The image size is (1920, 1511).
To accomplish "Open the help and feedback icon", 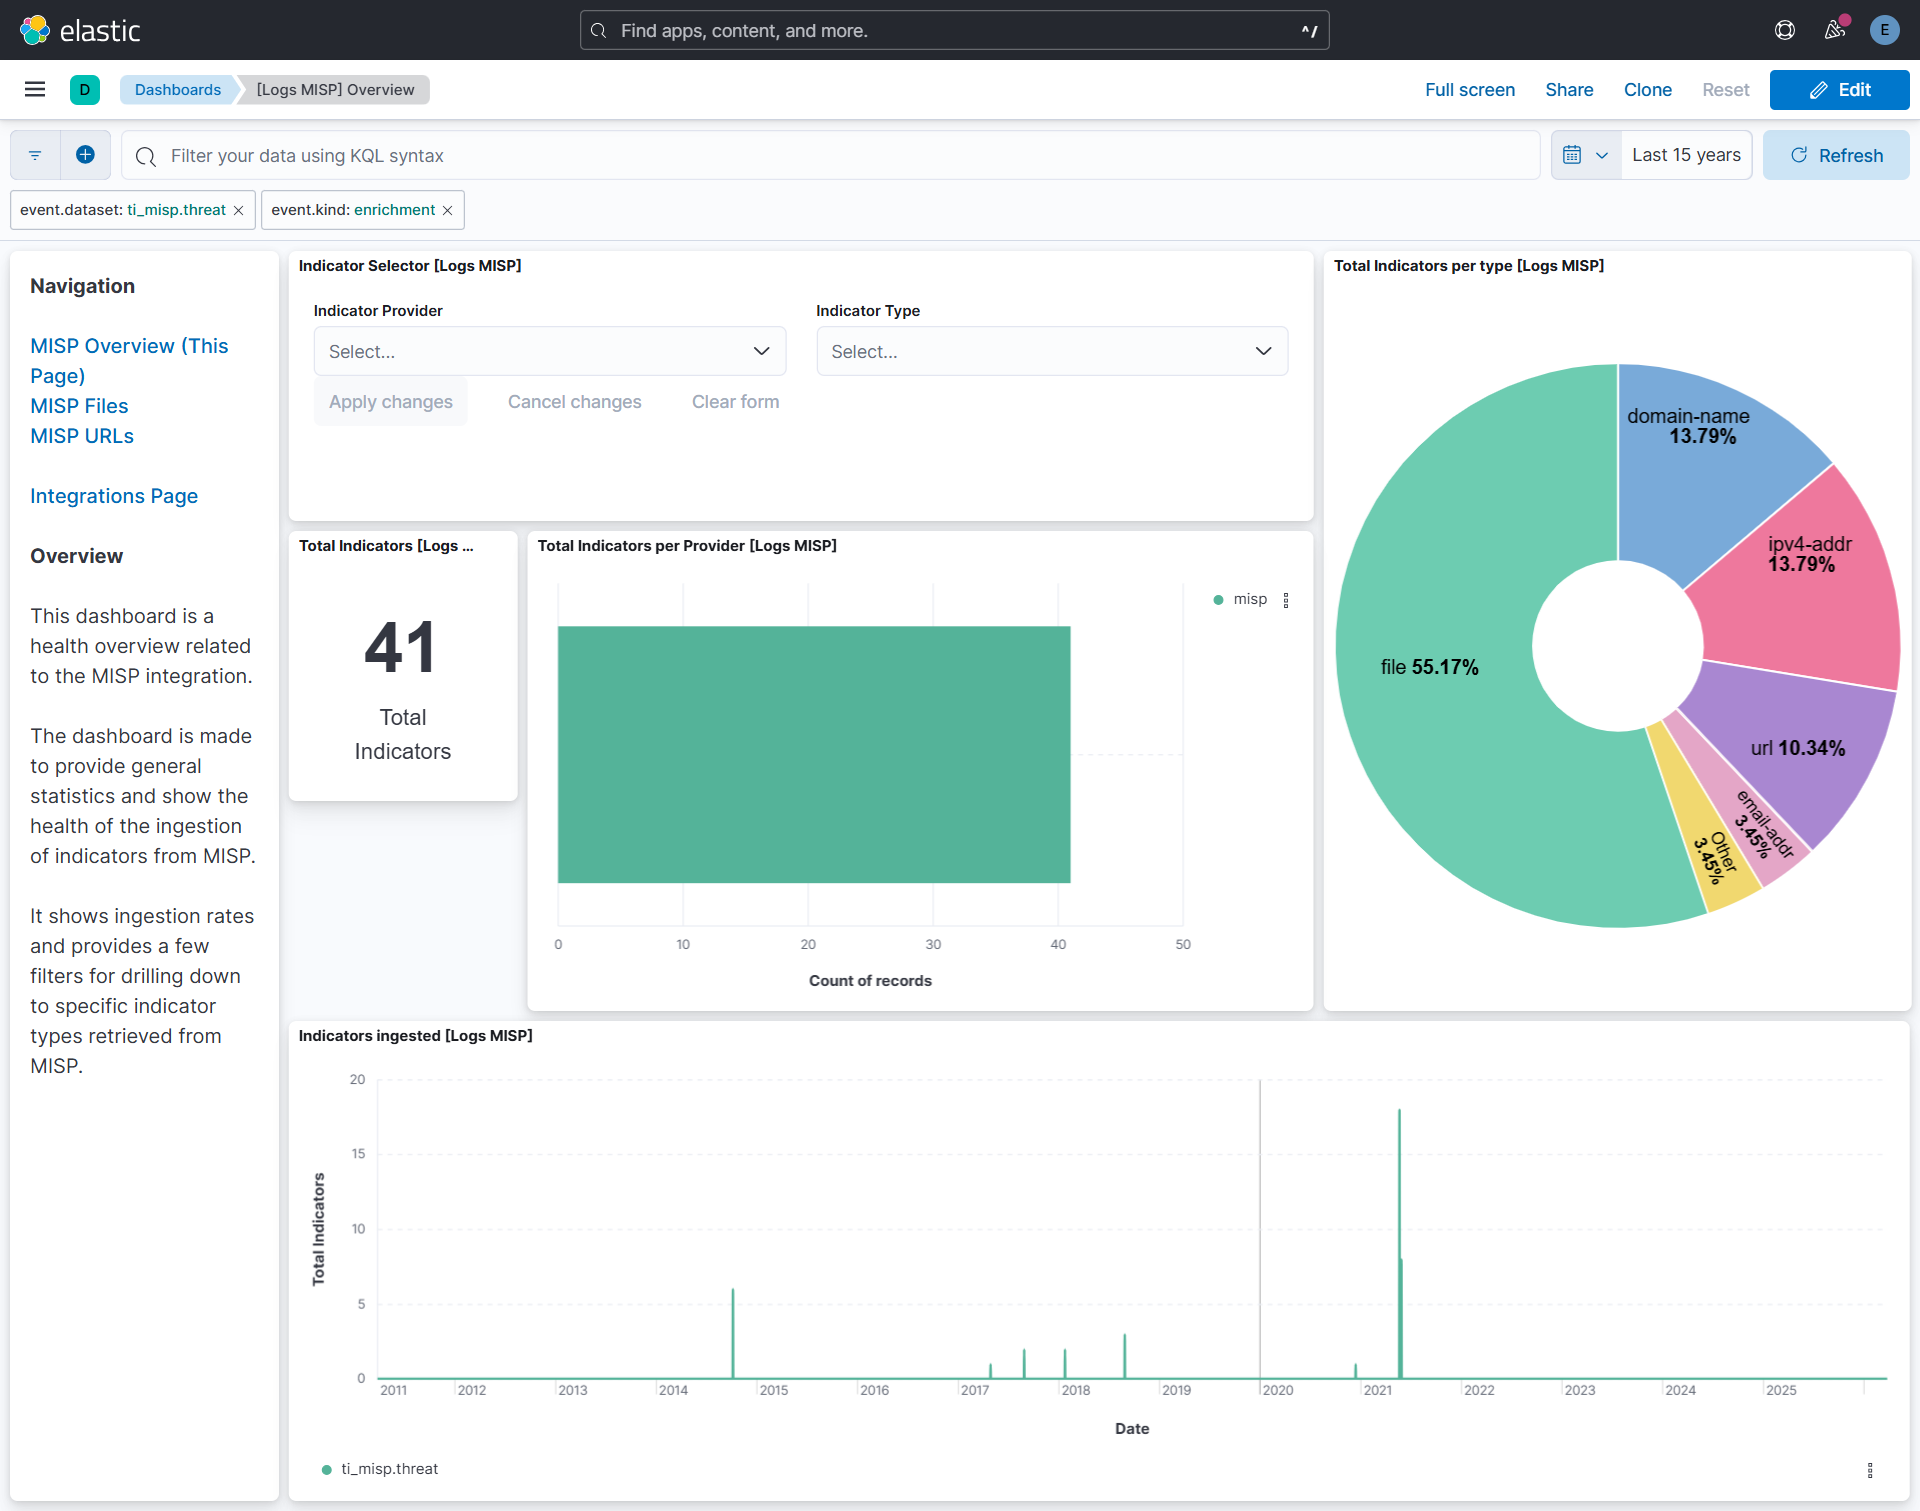I will pos(1785,30).
